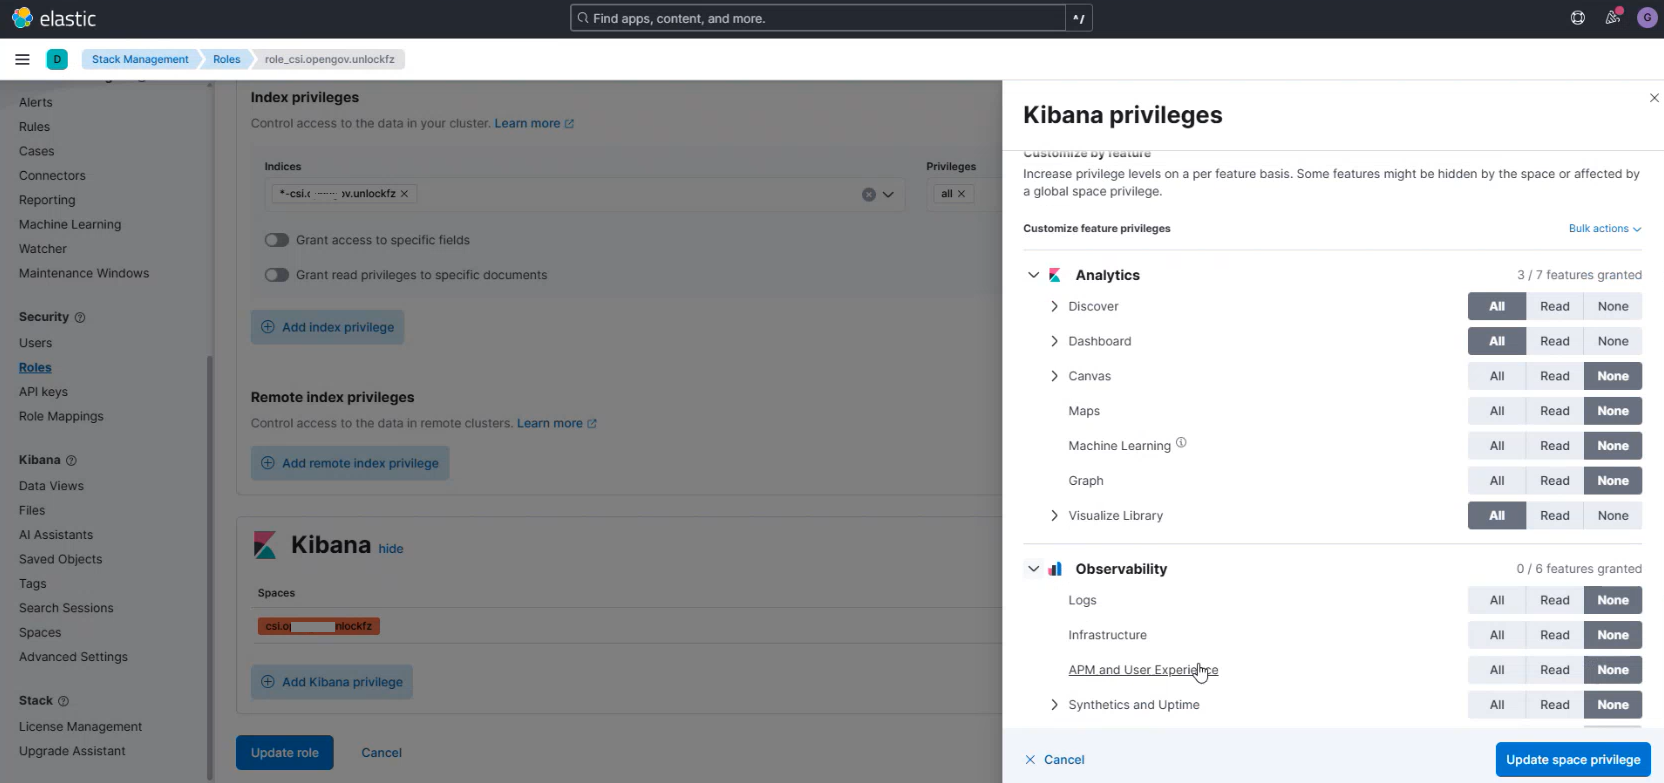The image size is (1664, 783).
Task: Collapse the Observability category
Action: (1034, 569)
